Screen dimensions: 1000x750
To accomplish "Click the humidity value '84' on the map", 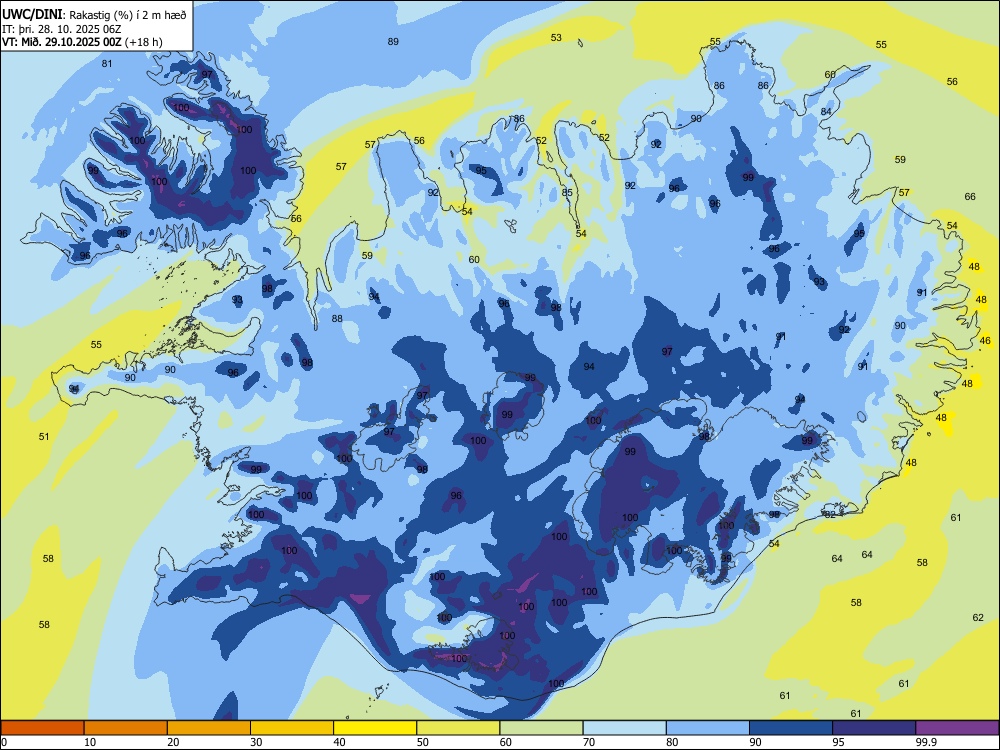I will coord(826,112).
